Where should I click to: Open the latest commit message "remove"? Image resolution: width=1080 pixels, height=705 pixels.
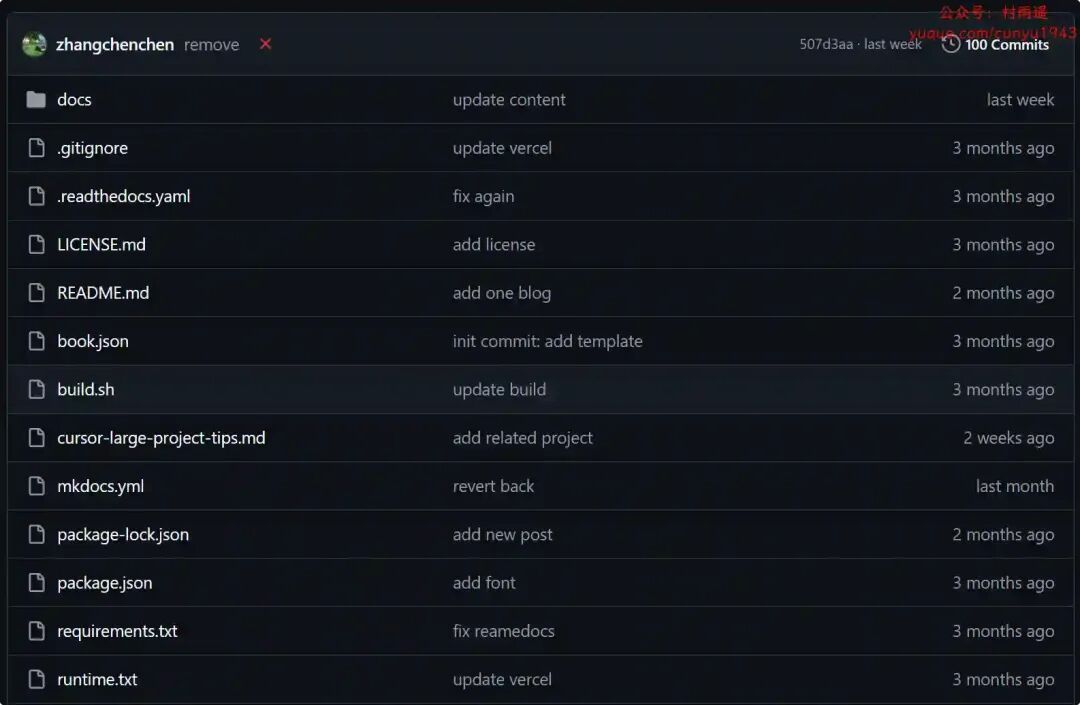211,45
